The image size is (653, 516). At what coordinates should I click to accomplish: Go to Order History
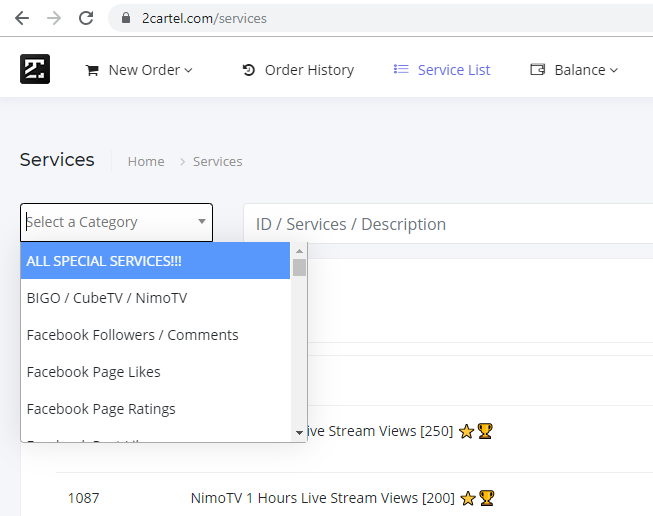pyautogui.click(x=309, y=70)
